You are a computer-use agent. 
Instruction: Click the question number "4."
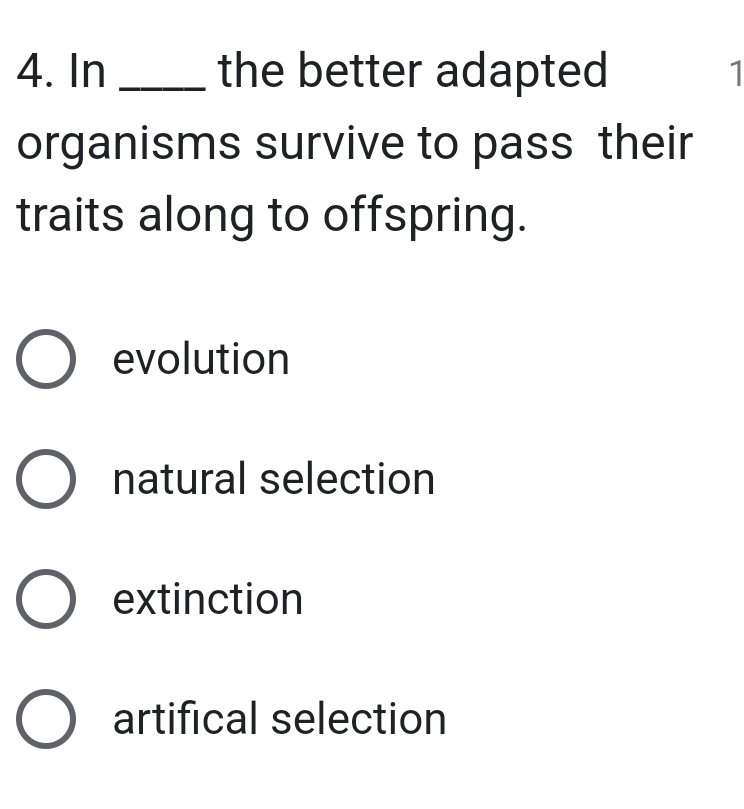click(x=36, y=73)
